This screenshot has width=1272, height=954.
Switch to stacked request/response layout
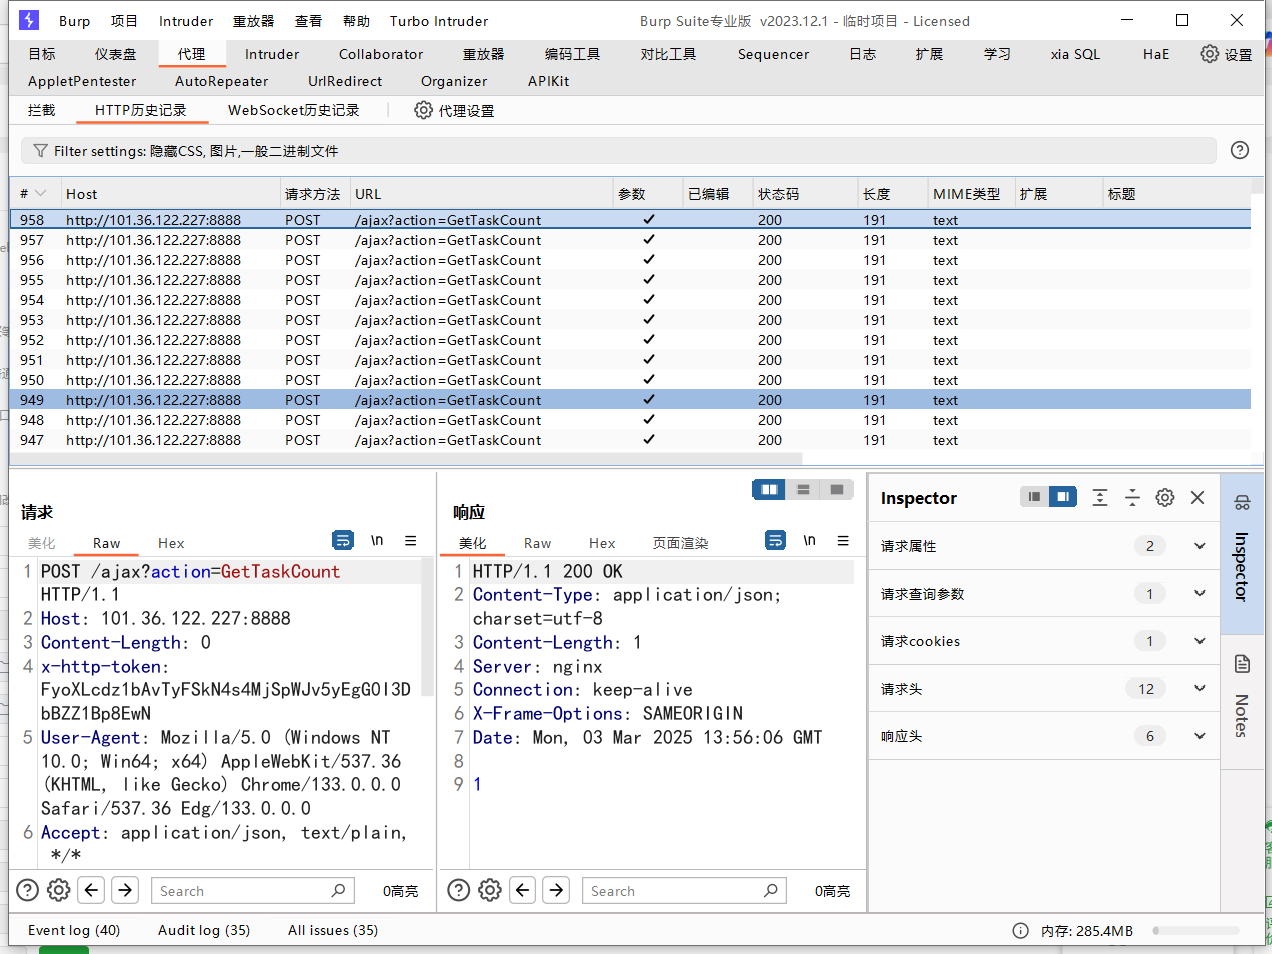pyautogui.click(x=803, y=489)
